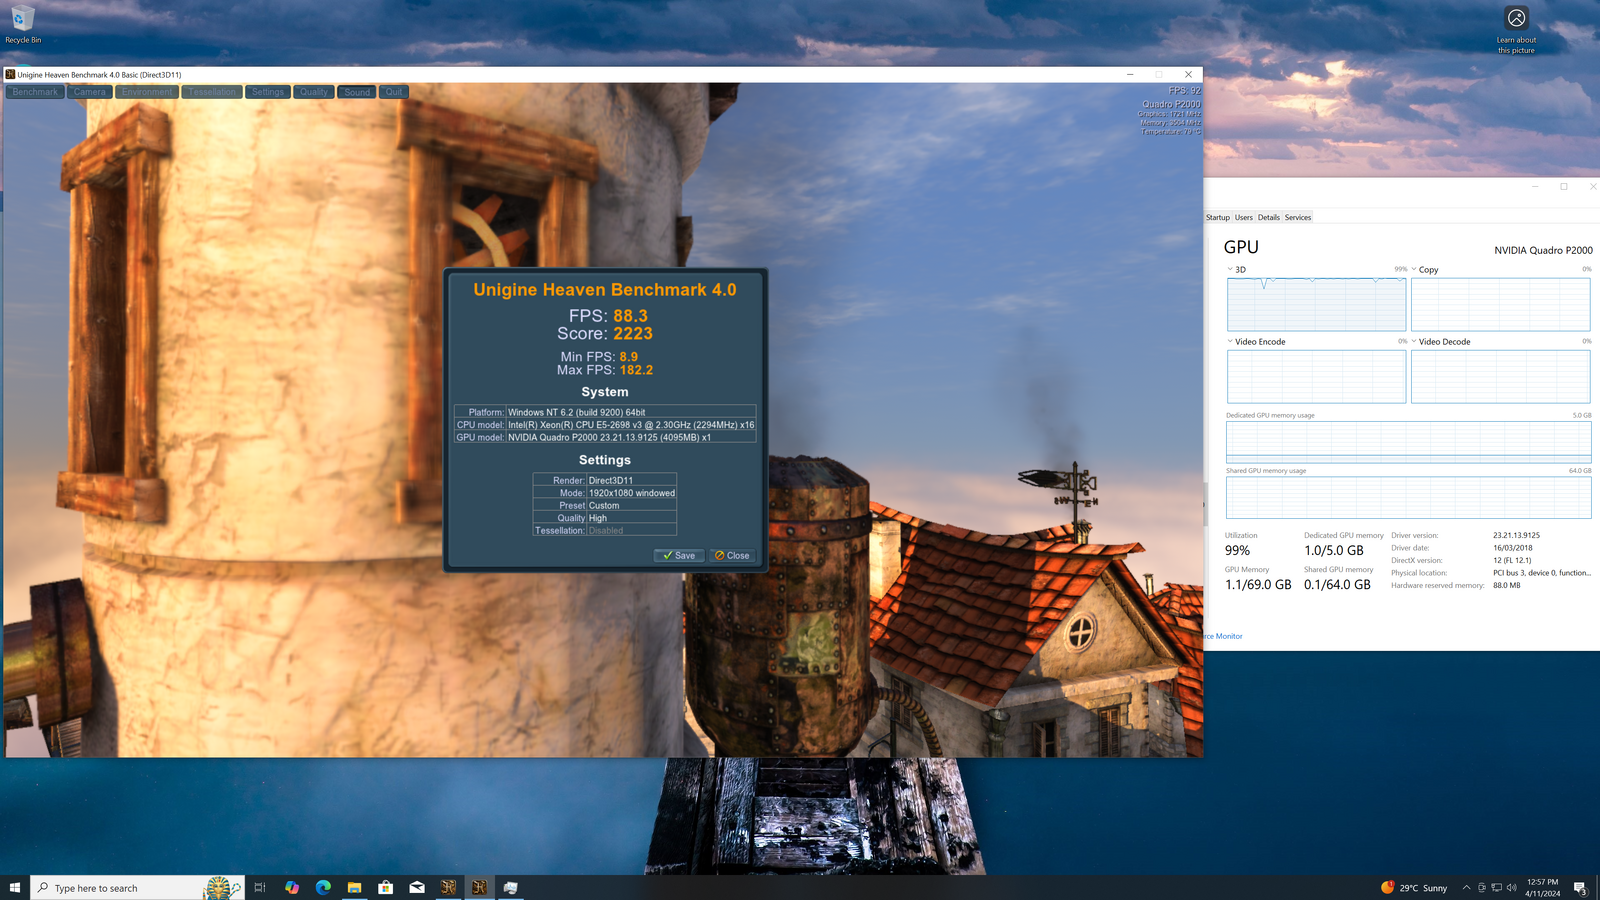Screen dimensions: 1600x900
Task: Click the pharaoh search highlight icon
Action: (x=222, y=887)
